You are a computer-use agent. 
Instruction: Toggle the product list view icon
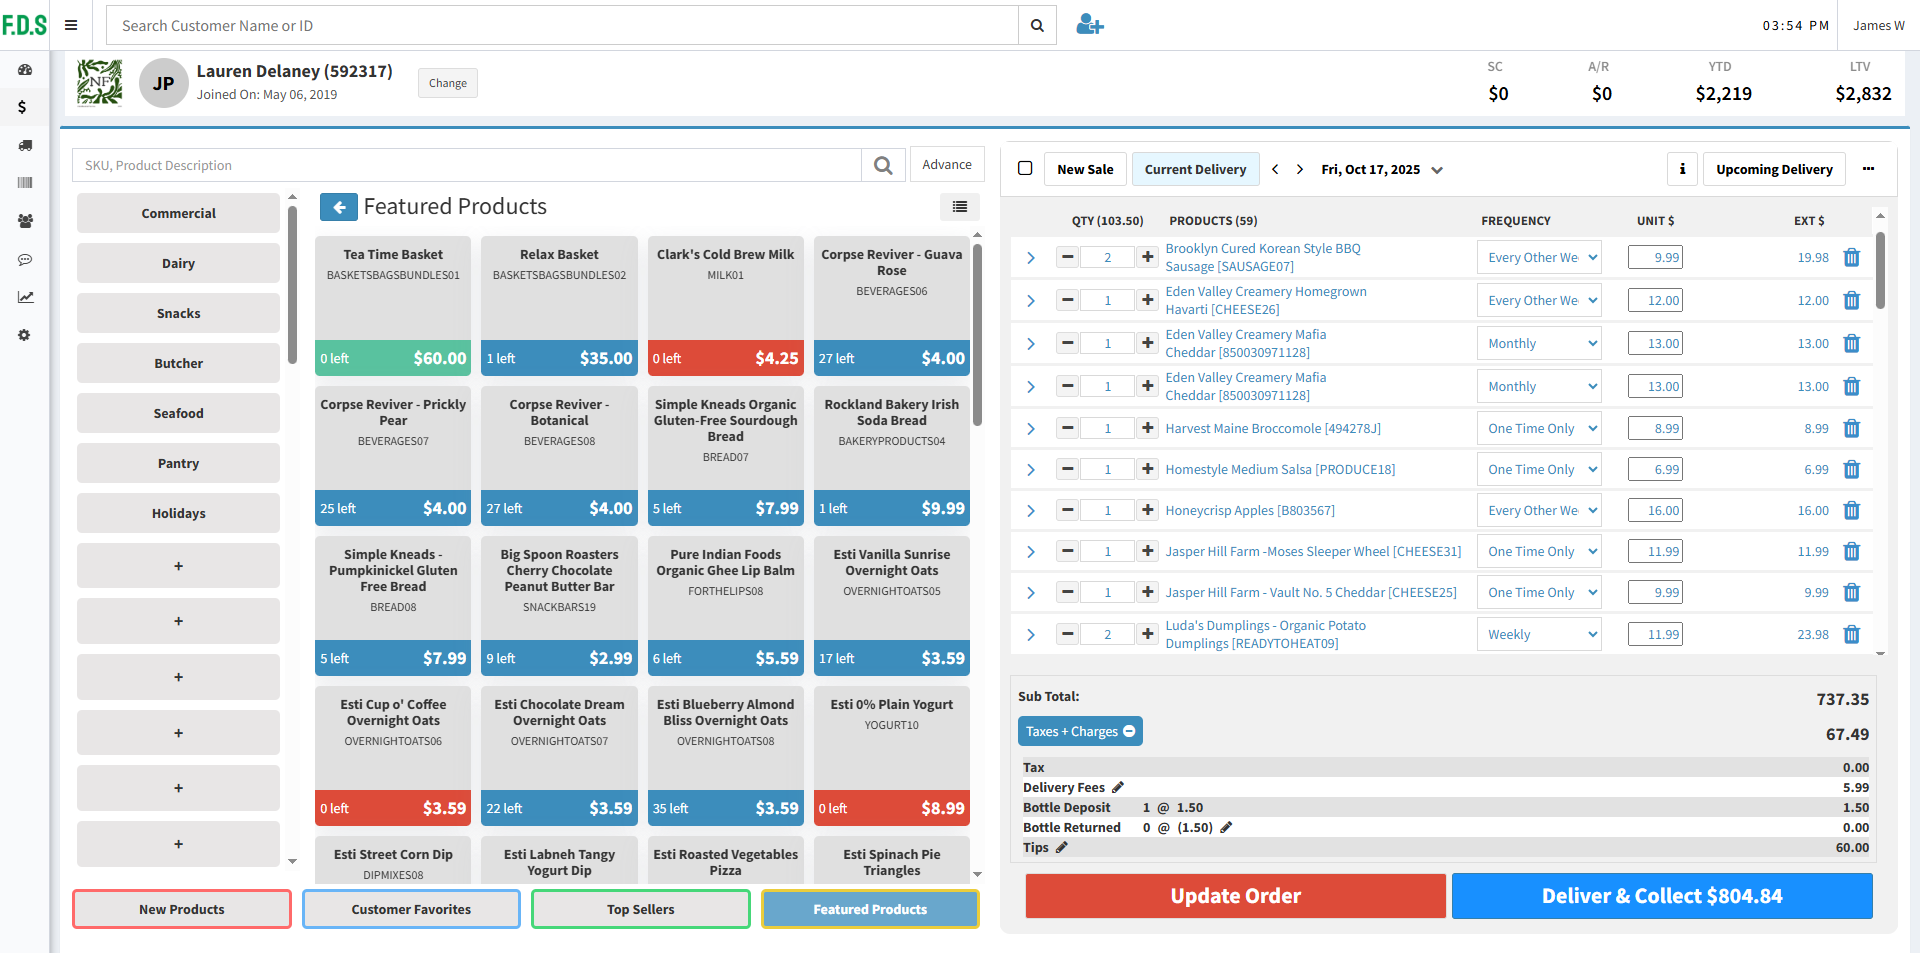click(x=959, y=207)
